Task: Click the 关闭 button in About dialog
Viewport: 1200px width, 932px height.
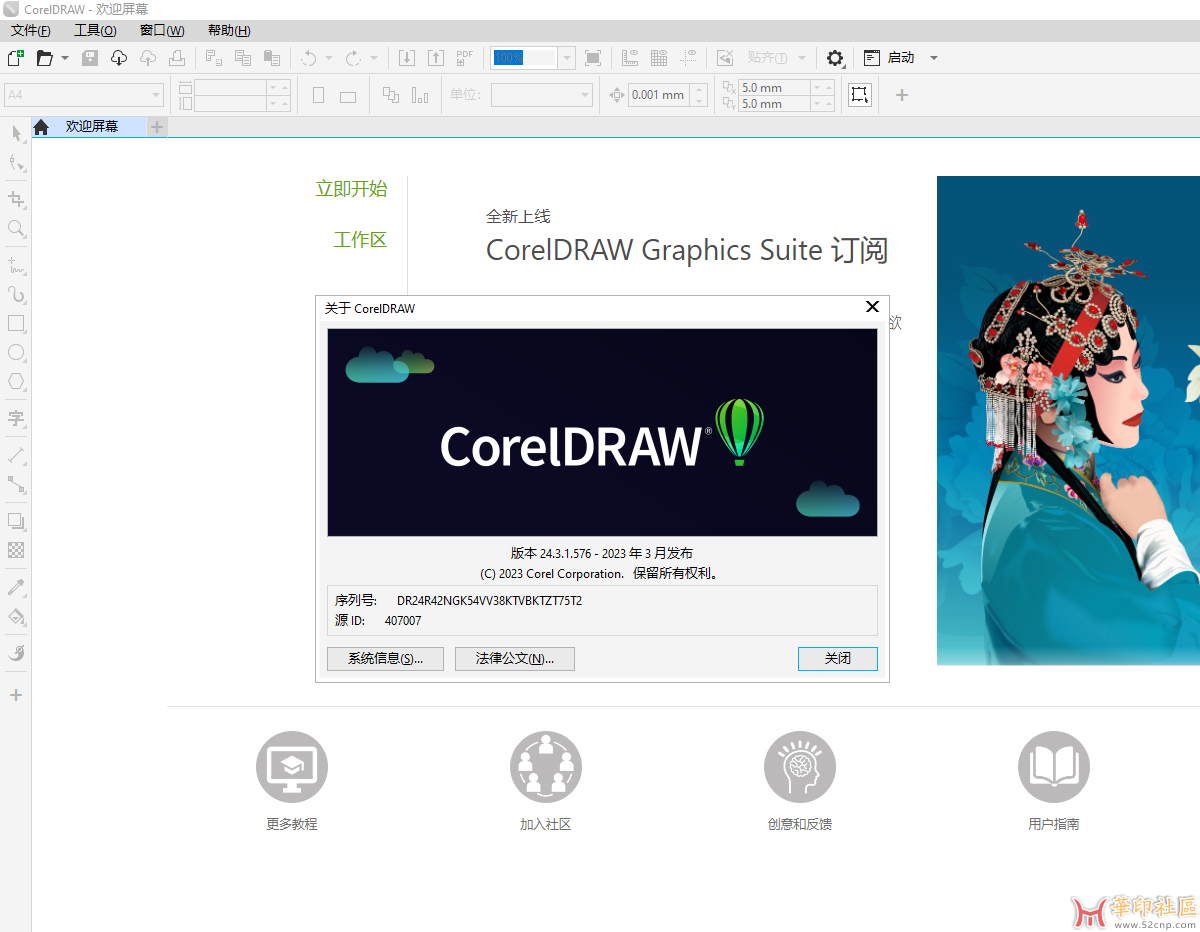Action: pyautogui.click(x=838, y=659)
